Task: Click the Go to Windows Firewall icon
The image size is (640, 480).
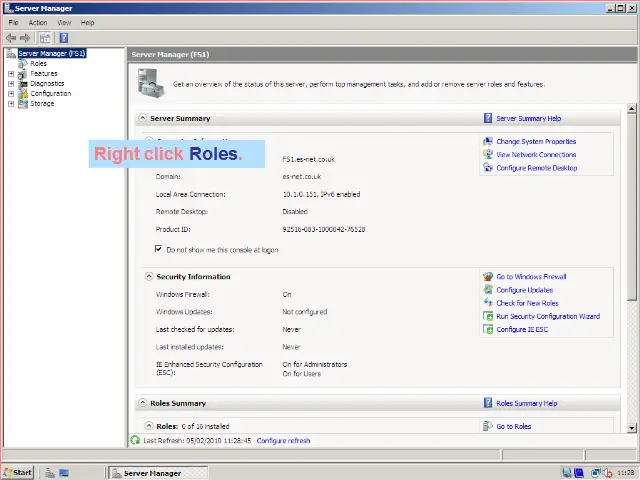Action: [488, 277]
